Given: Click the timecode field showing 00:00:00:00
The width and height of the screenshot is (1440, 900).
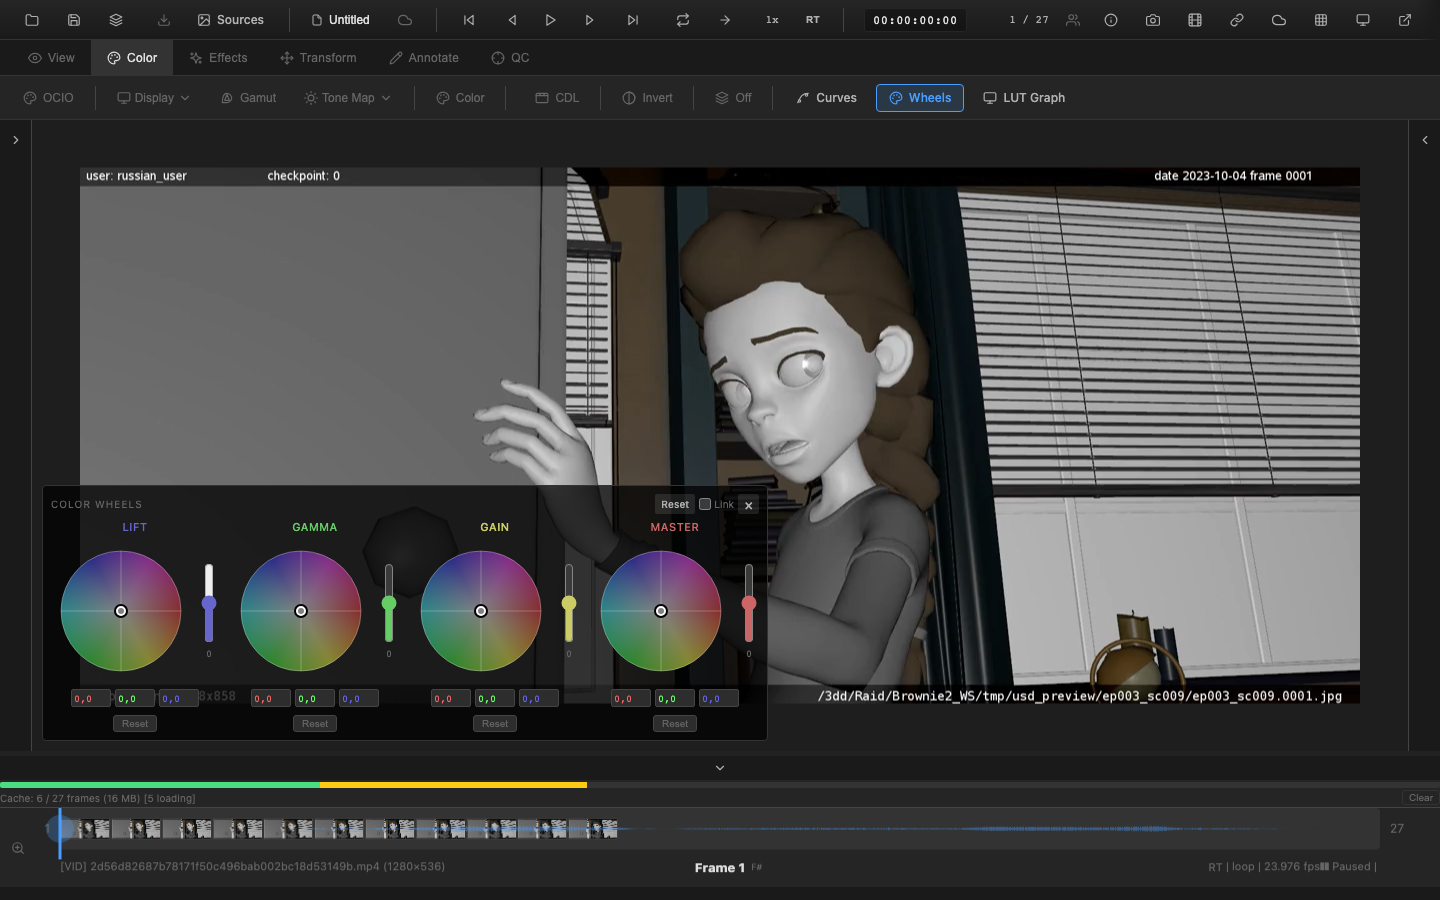Looking at the screenshot, I should tap(914, 19).
